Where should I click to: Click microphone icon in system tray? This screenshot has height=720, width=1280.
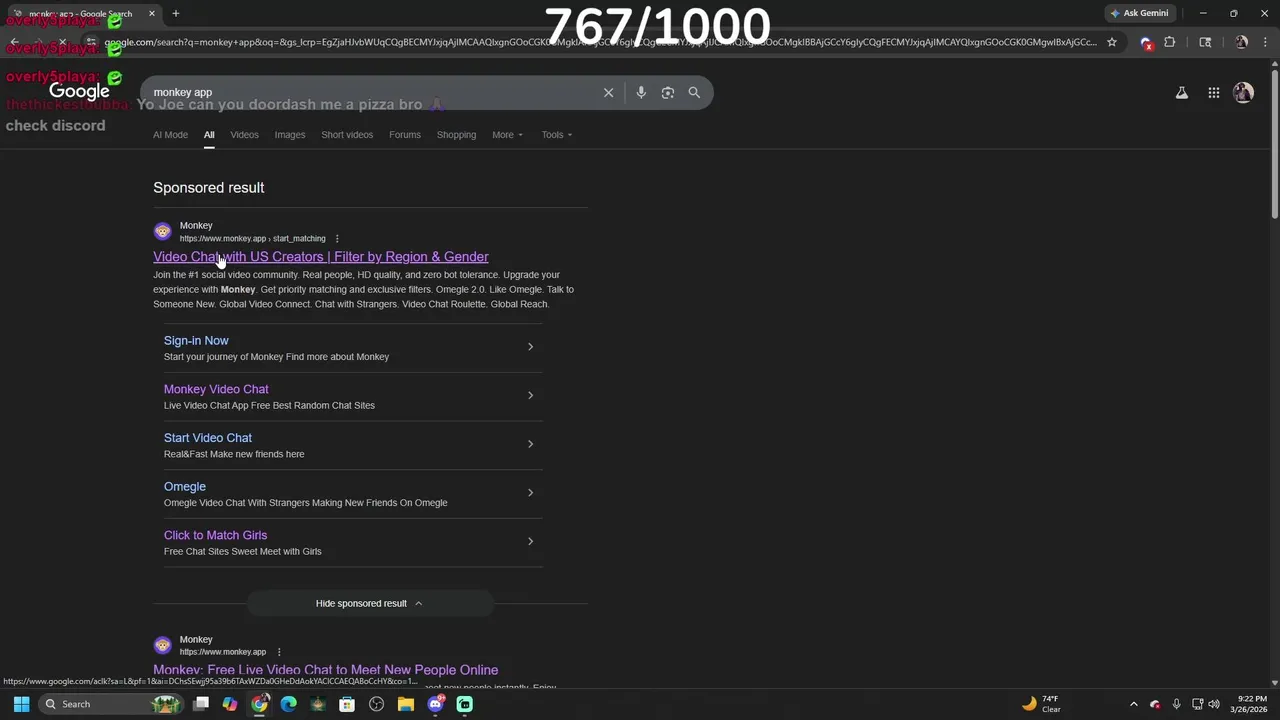point(1176,704)
